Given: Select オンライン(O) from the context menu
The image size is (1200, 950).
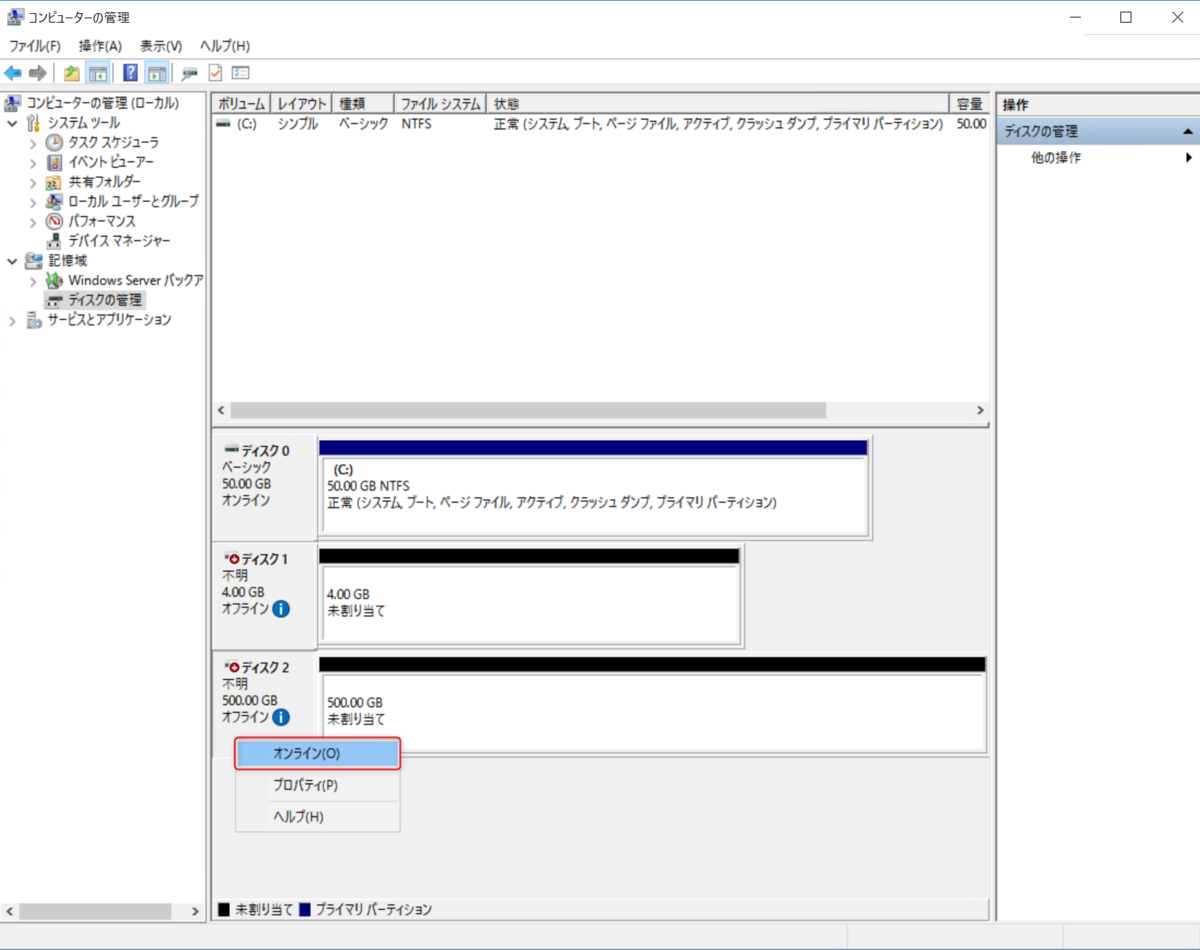Looking at the screenshot, I should pyautogui.click(x=317, y=753).
